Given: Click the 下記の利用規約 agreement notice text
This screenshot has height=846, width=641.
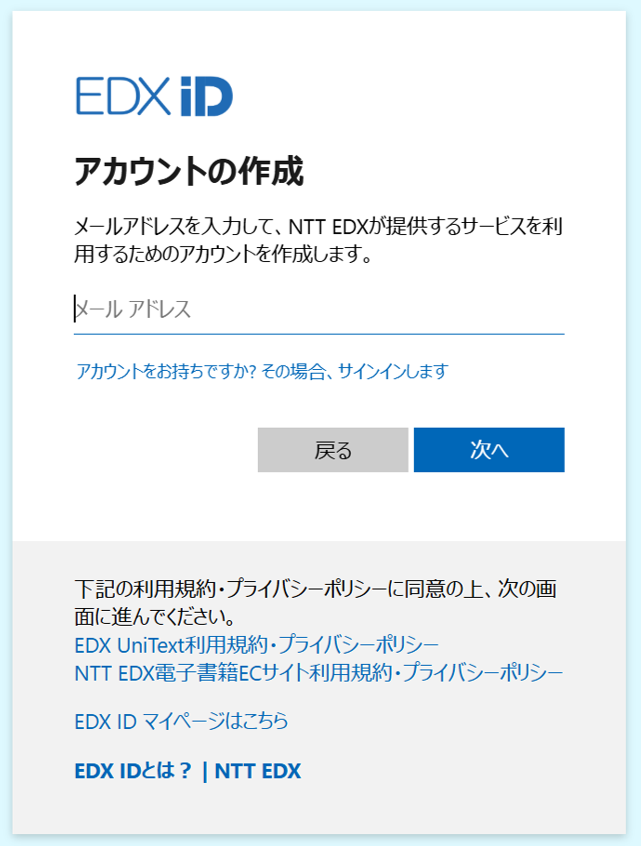Looking at the screenshot, I should (x=316, y=603).
